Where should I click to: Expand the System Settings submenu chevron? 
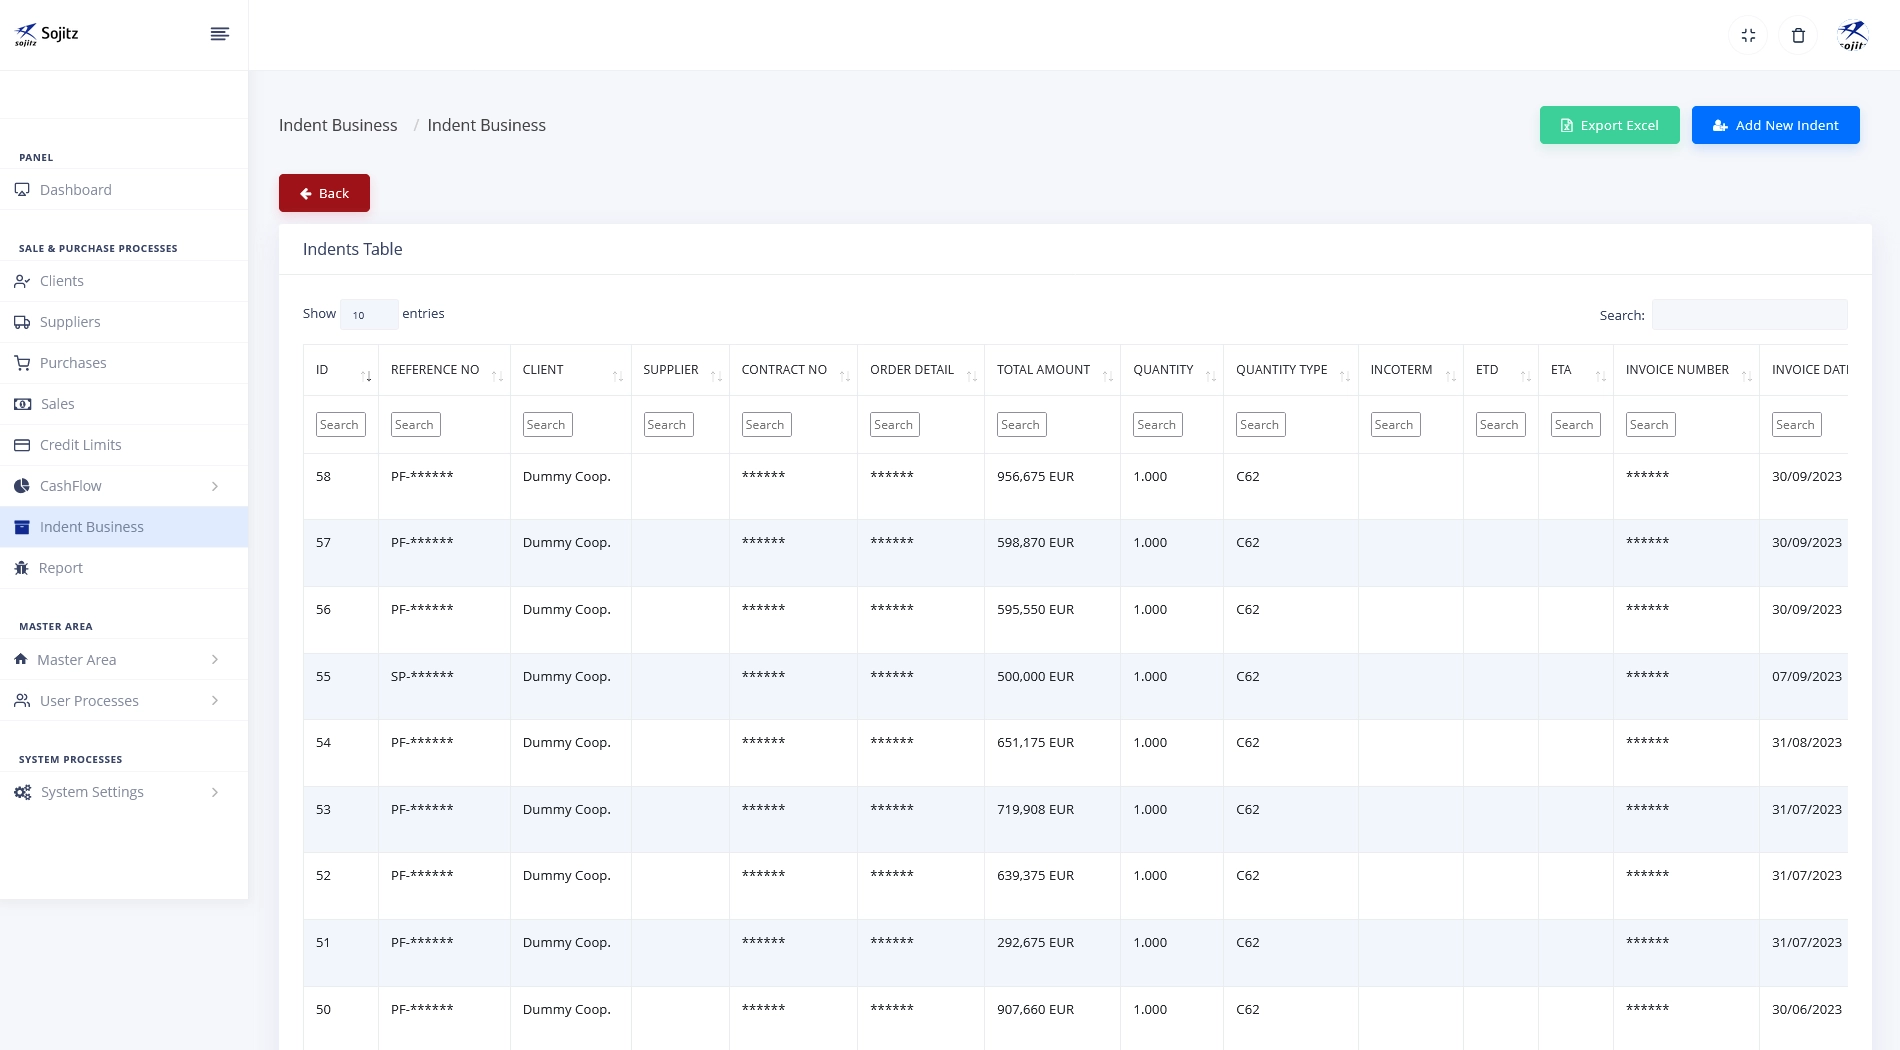click(x=215, y=792)
